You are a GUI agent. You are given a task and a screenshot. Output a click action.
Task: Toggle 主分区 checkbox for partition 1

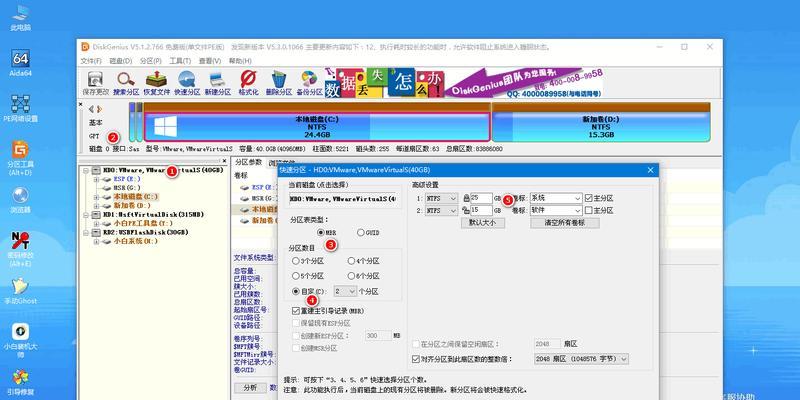(x=588, y=198)
